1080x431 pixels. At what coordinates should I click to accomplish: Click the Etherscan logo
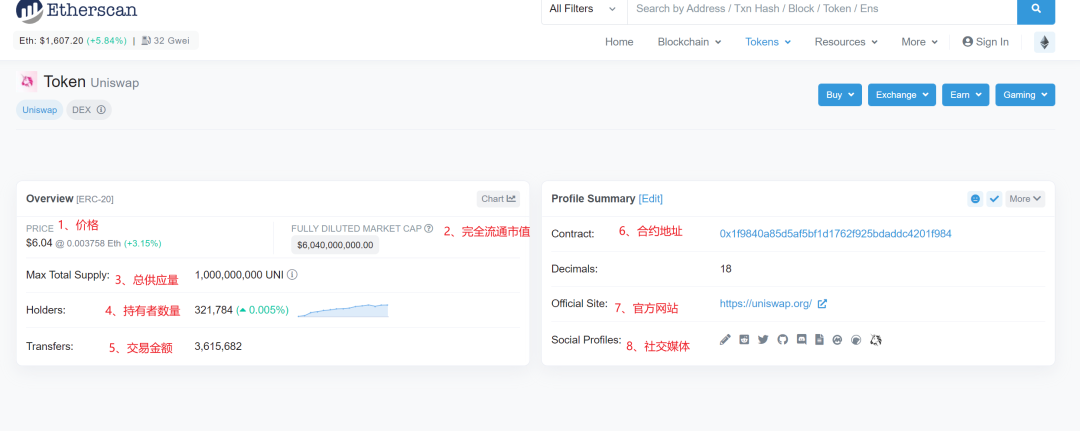click(76, 10)
